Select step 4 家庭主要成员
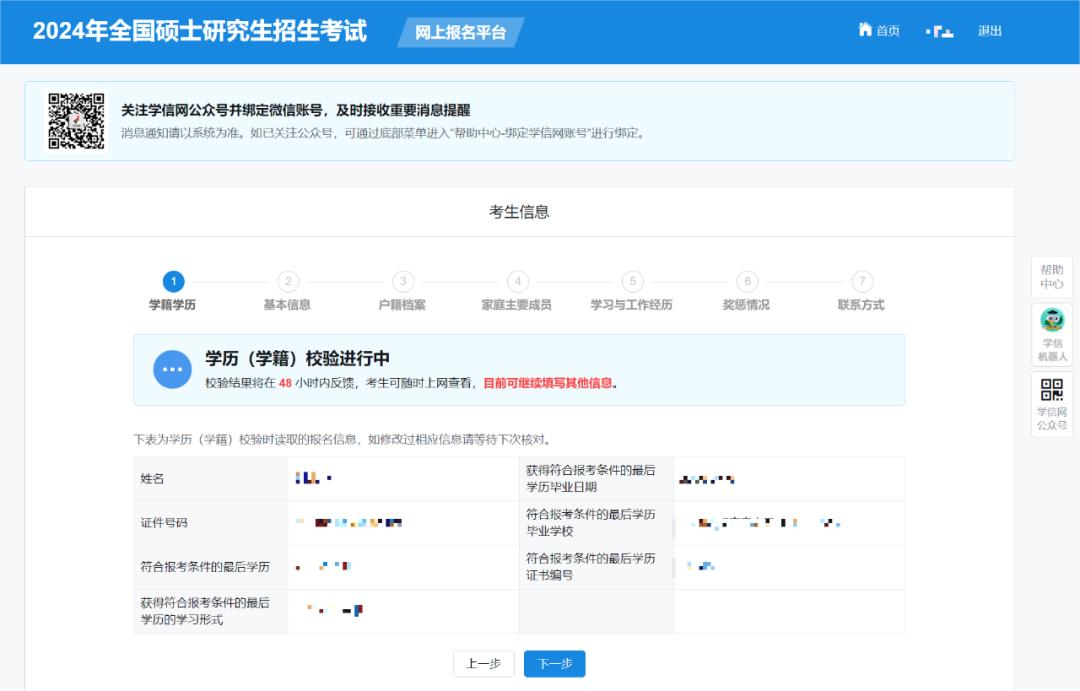 click(x=517, y=282)
